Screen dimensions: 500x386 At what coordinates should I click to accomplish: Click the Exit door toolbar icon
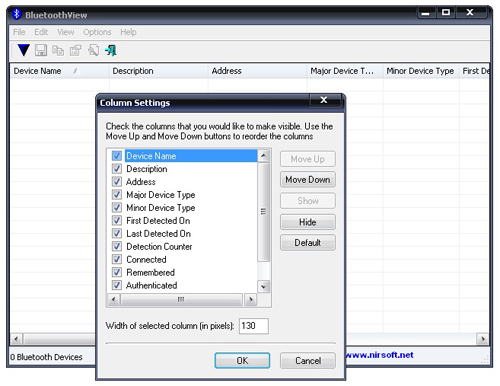tap(111, 50)
